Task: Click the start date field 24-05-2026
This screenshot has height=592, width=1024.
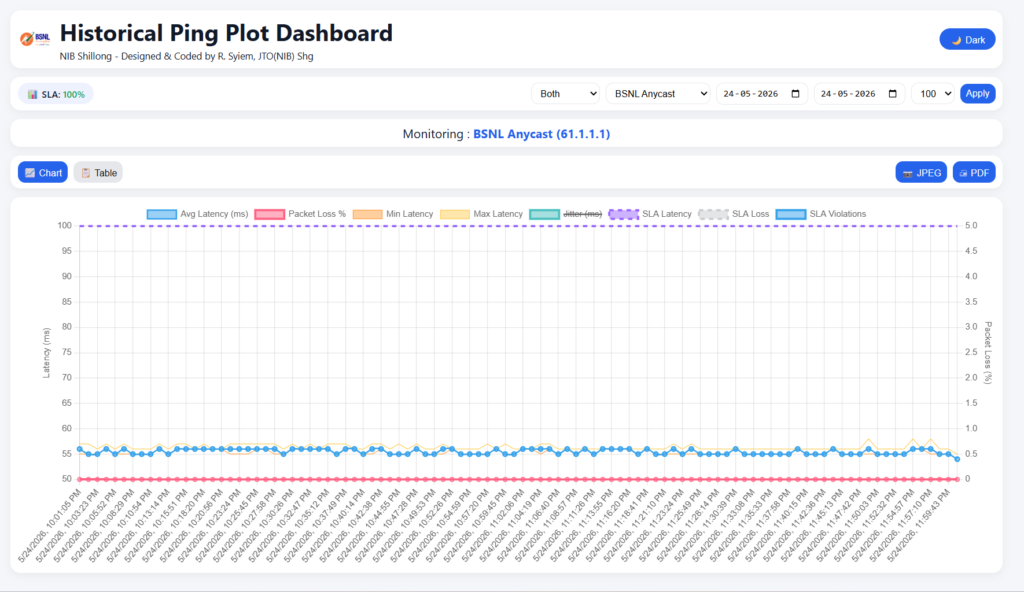Action: 762,93
